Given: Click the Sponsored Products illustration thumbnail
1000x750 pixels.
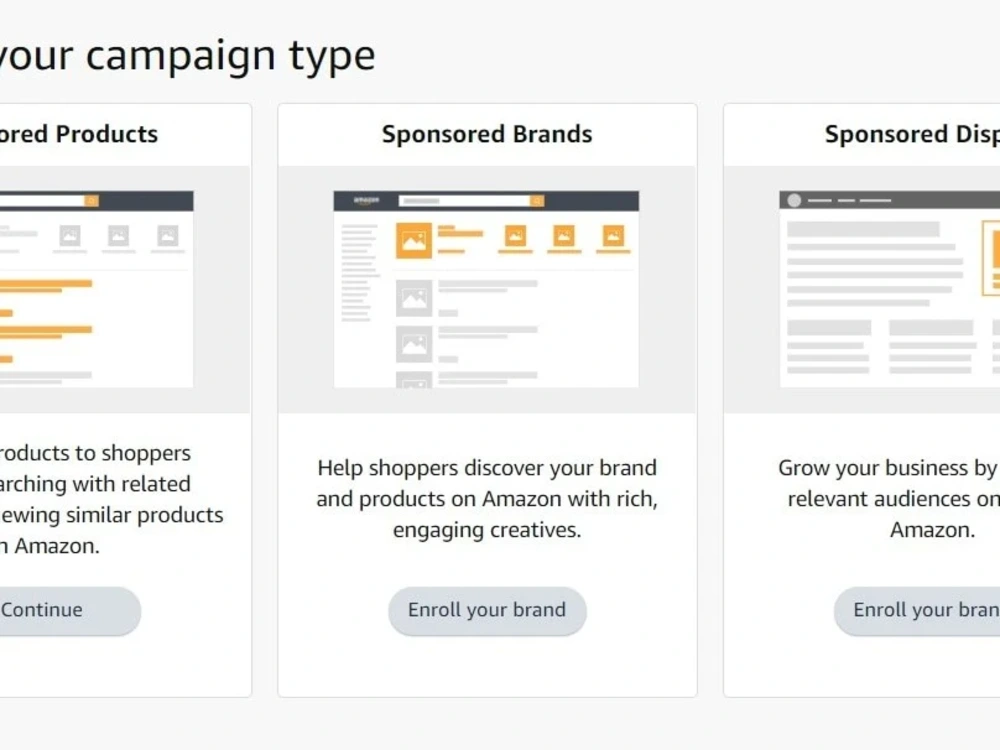Looking at the screenshot, I should click(x=96, y=289).
